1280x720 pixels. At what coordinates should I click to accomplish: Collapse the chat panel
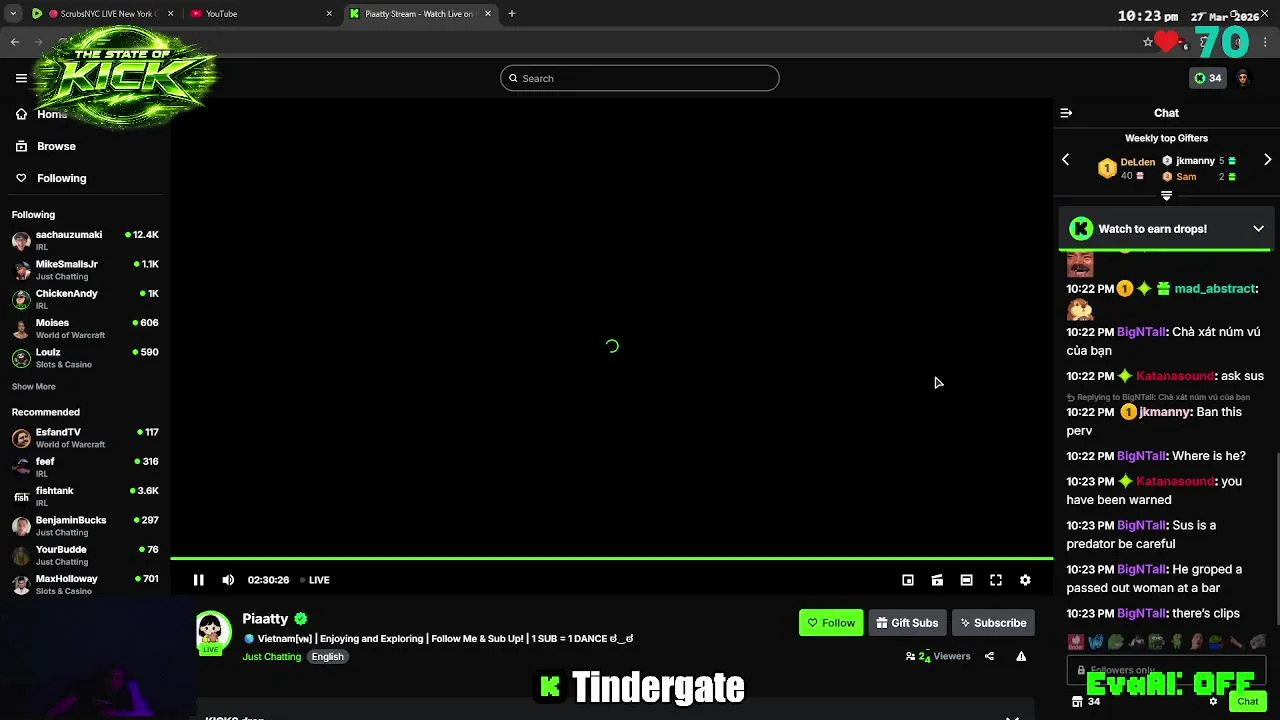pyautogui.click(x=1066, y=113)
